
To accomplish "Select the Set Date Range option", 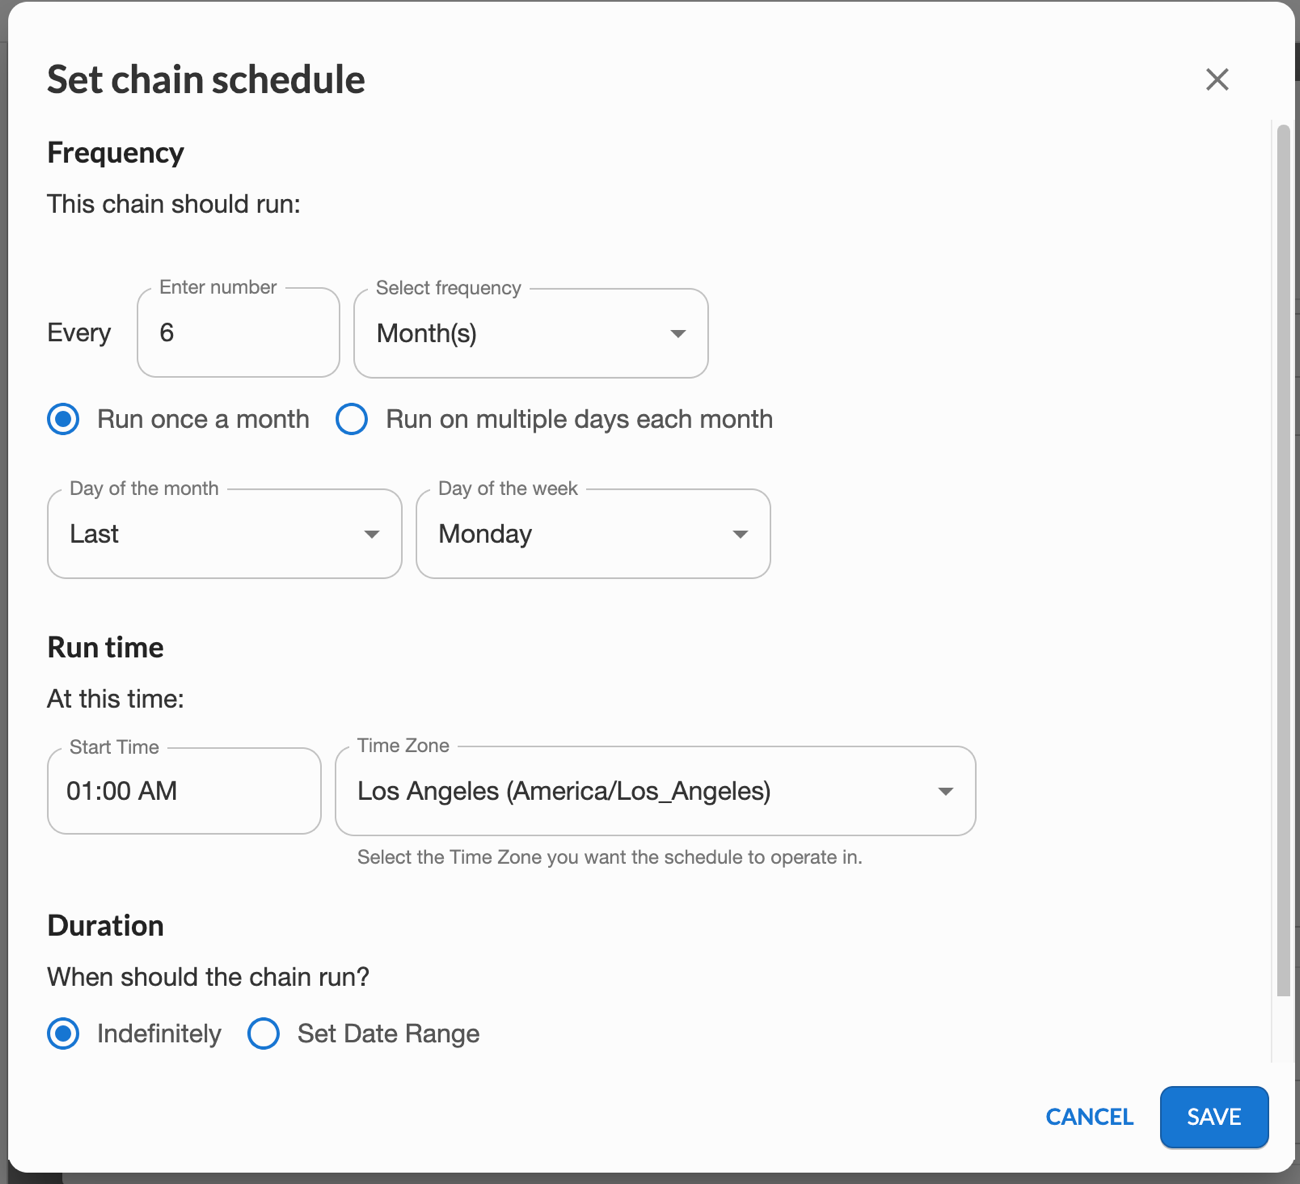I will coord(263,1033).
